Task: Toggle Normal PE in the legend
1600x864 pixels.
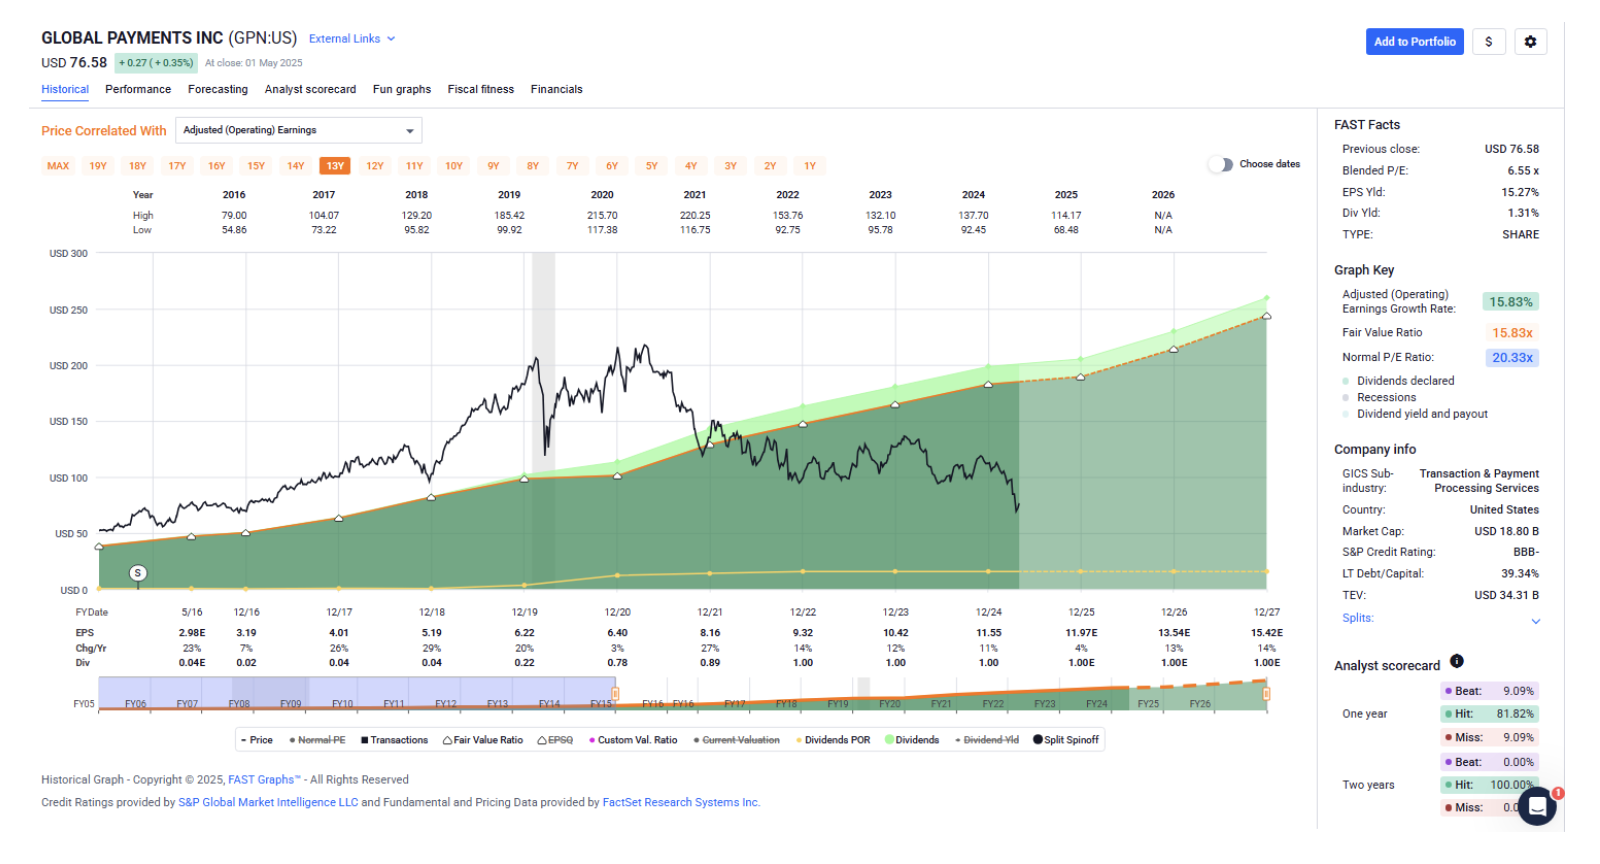Action: (317, 740)
